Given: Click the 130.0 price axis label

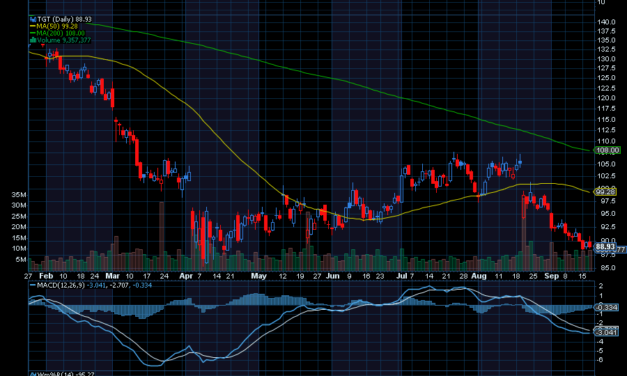Looking at the screenshot, I should (607, 59).
